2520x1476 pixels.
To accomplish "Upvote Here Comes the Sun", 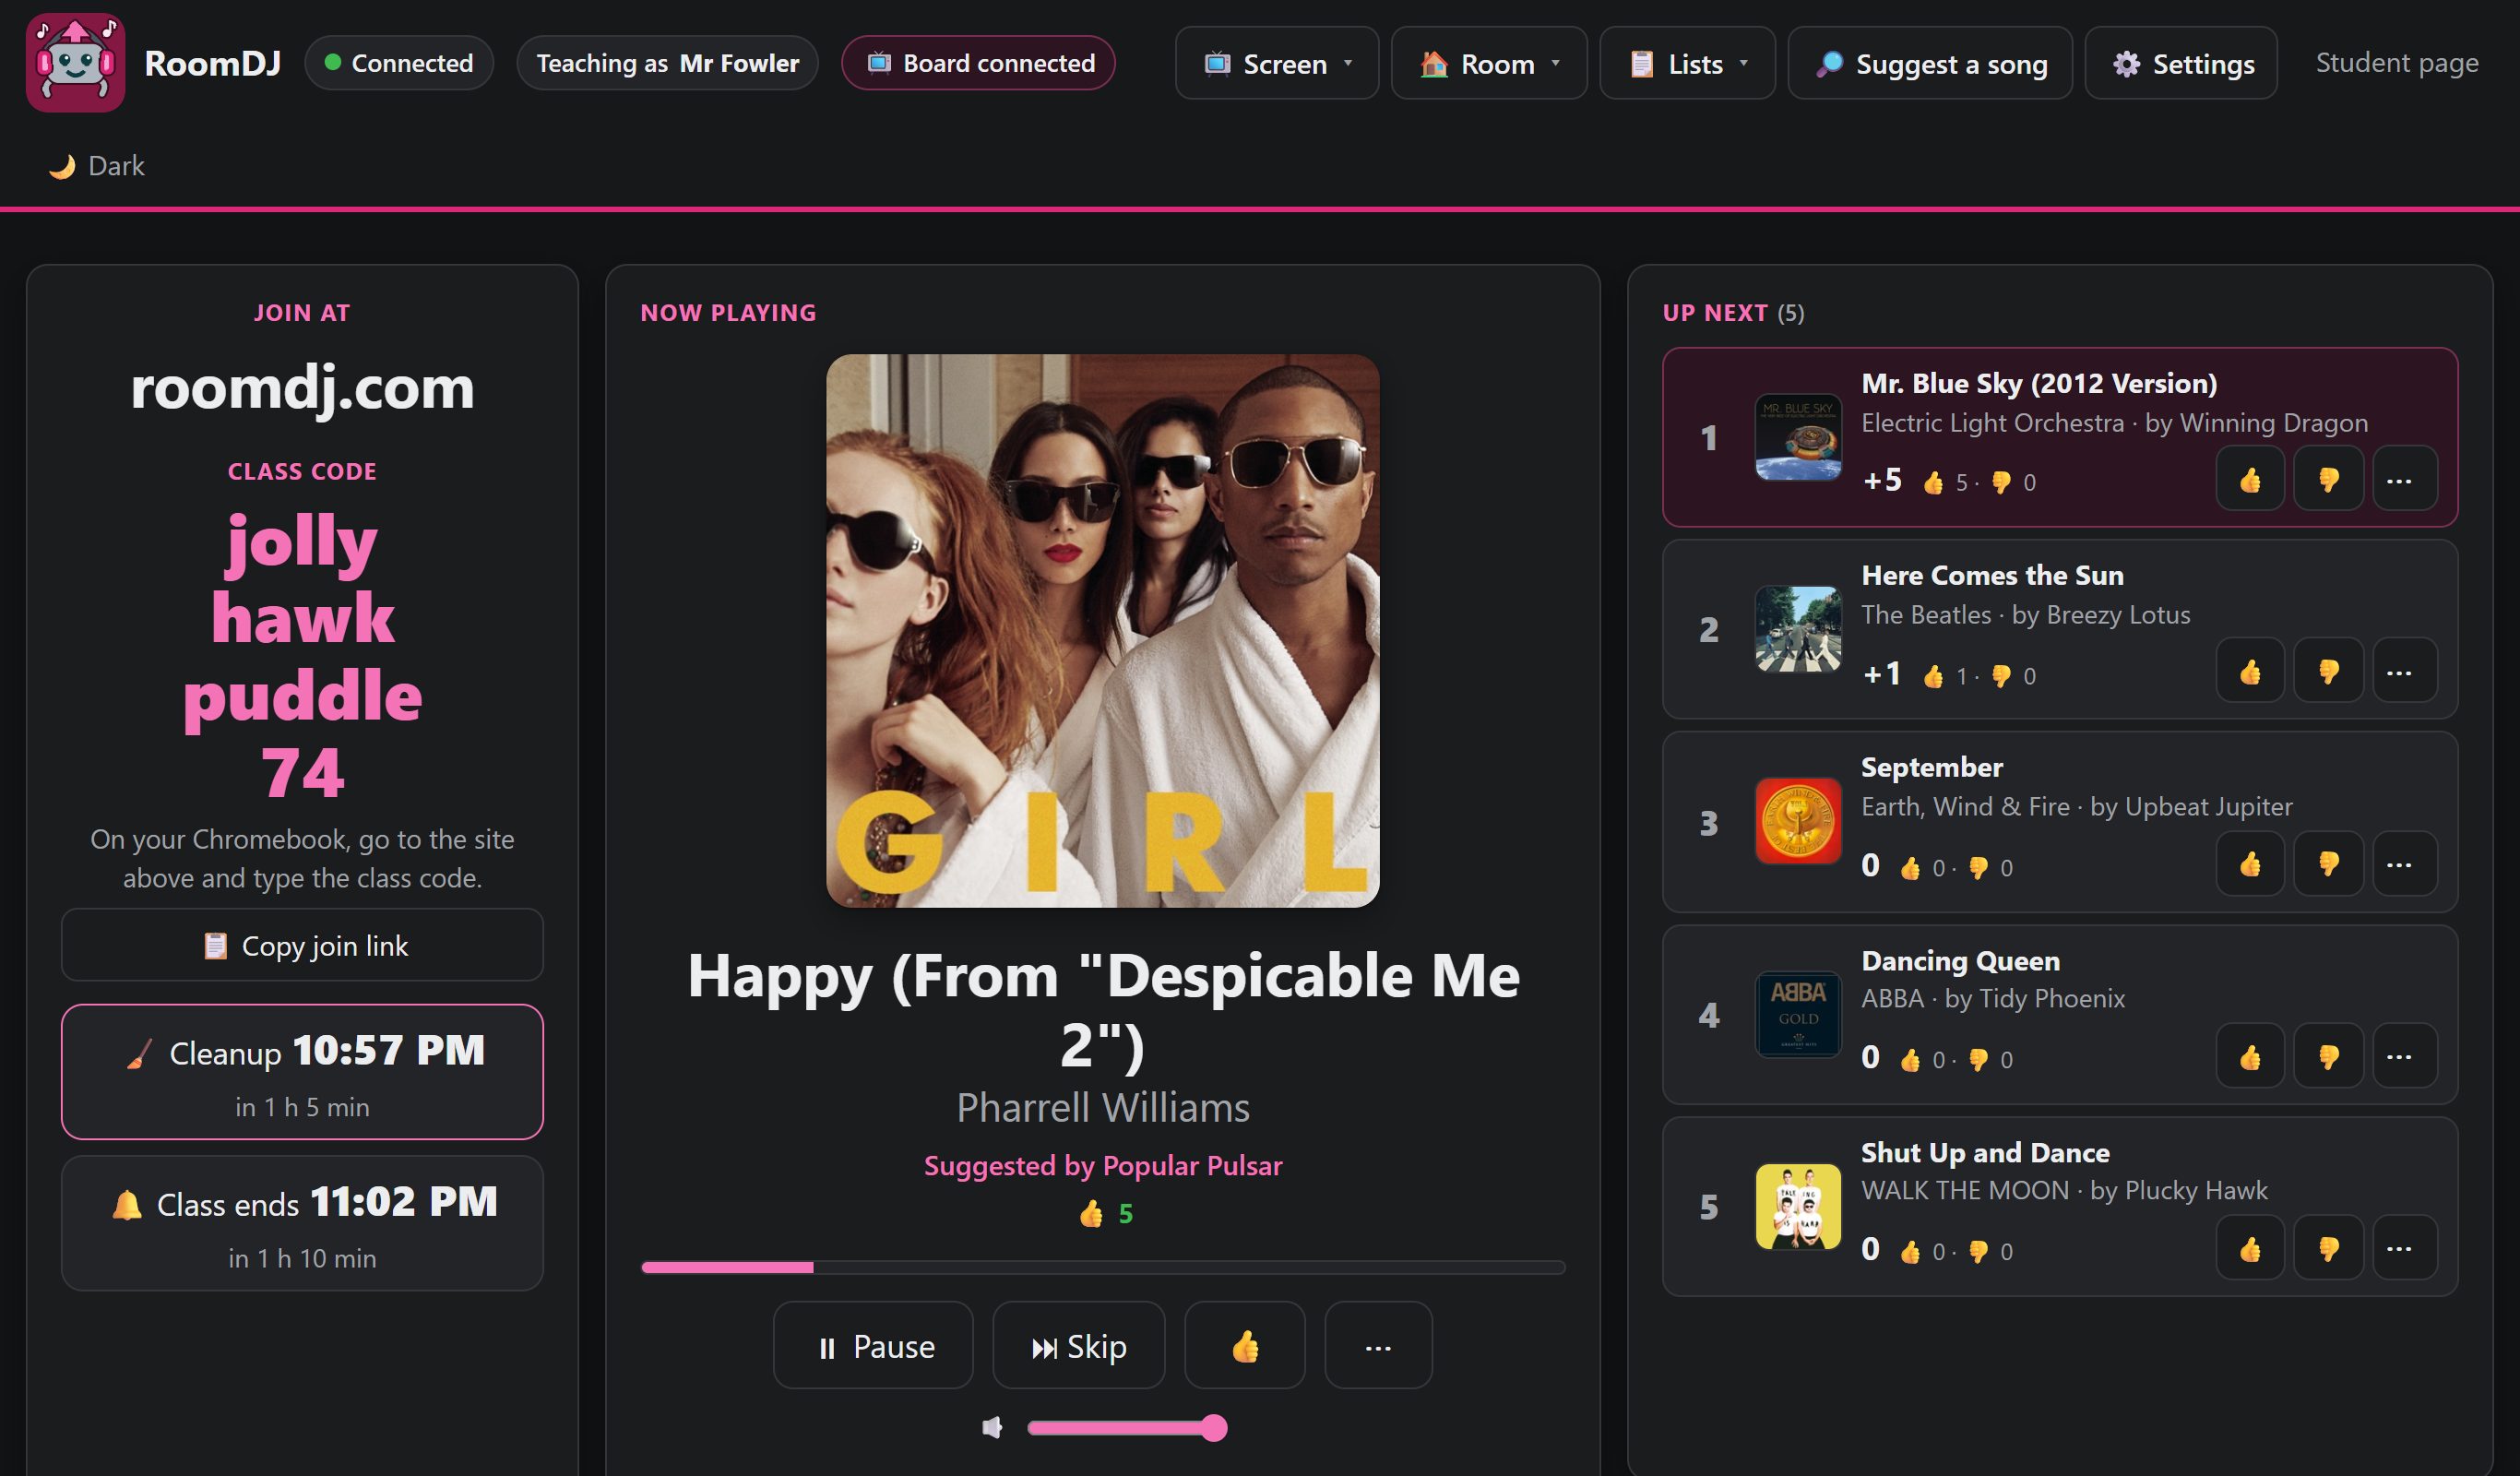I will coord(2249,672).
